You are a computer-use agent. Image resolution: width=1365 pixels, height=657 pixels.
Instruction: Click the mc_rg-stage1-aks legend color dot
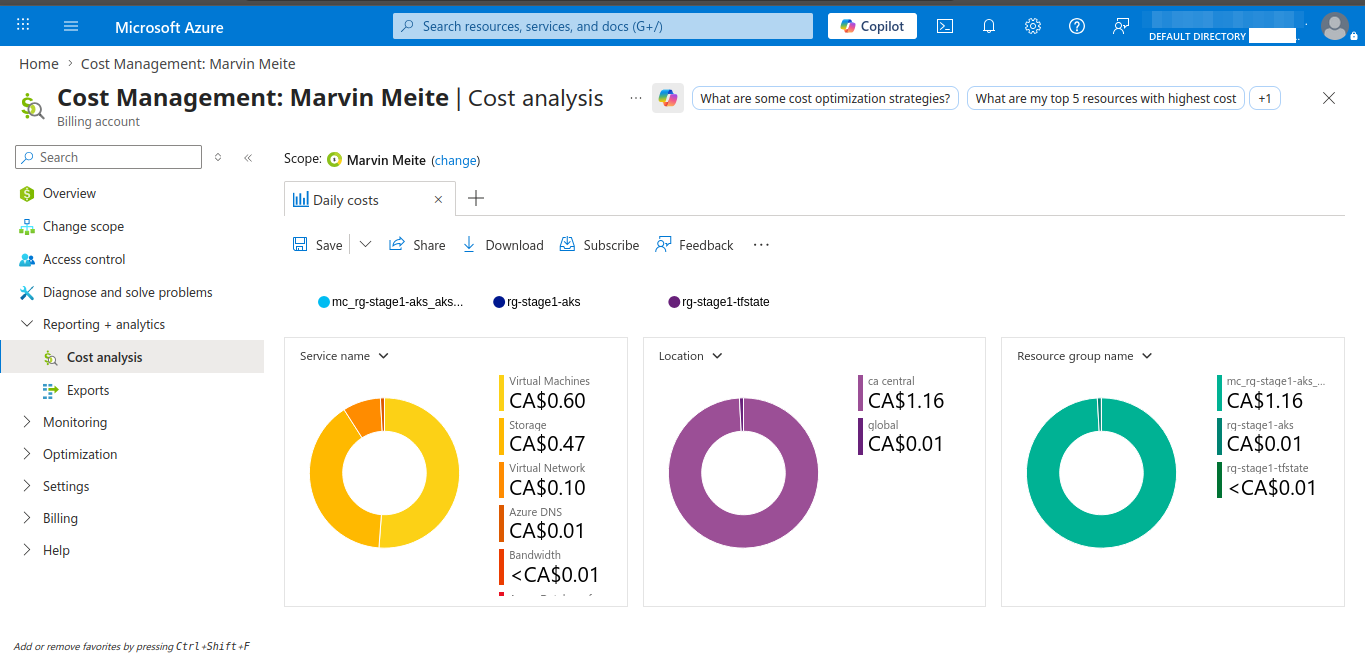click(323, 302)
